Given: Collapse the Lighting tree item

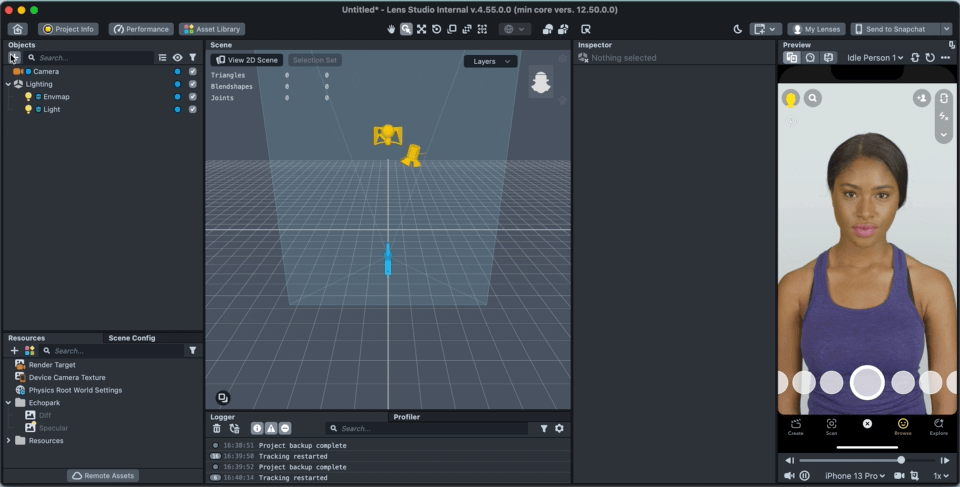Looking at the screenshot, I should 8,84.
